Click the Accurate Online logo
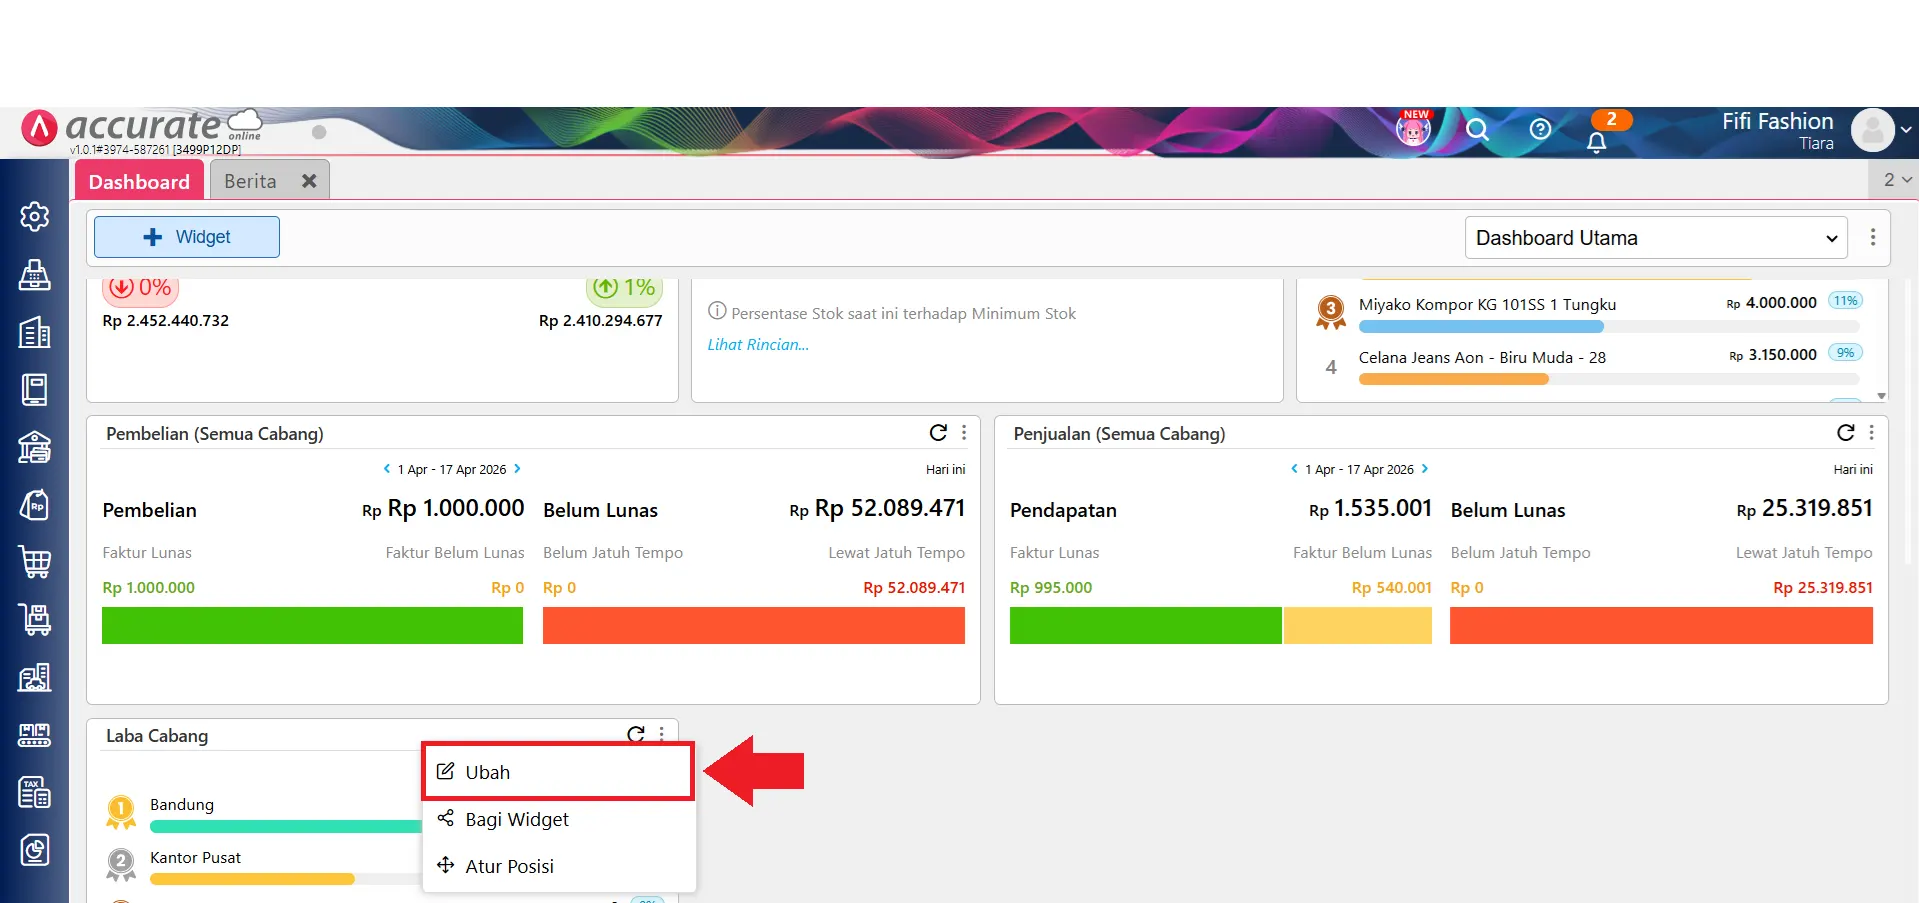1919x903 pixels. pos(140,128)
